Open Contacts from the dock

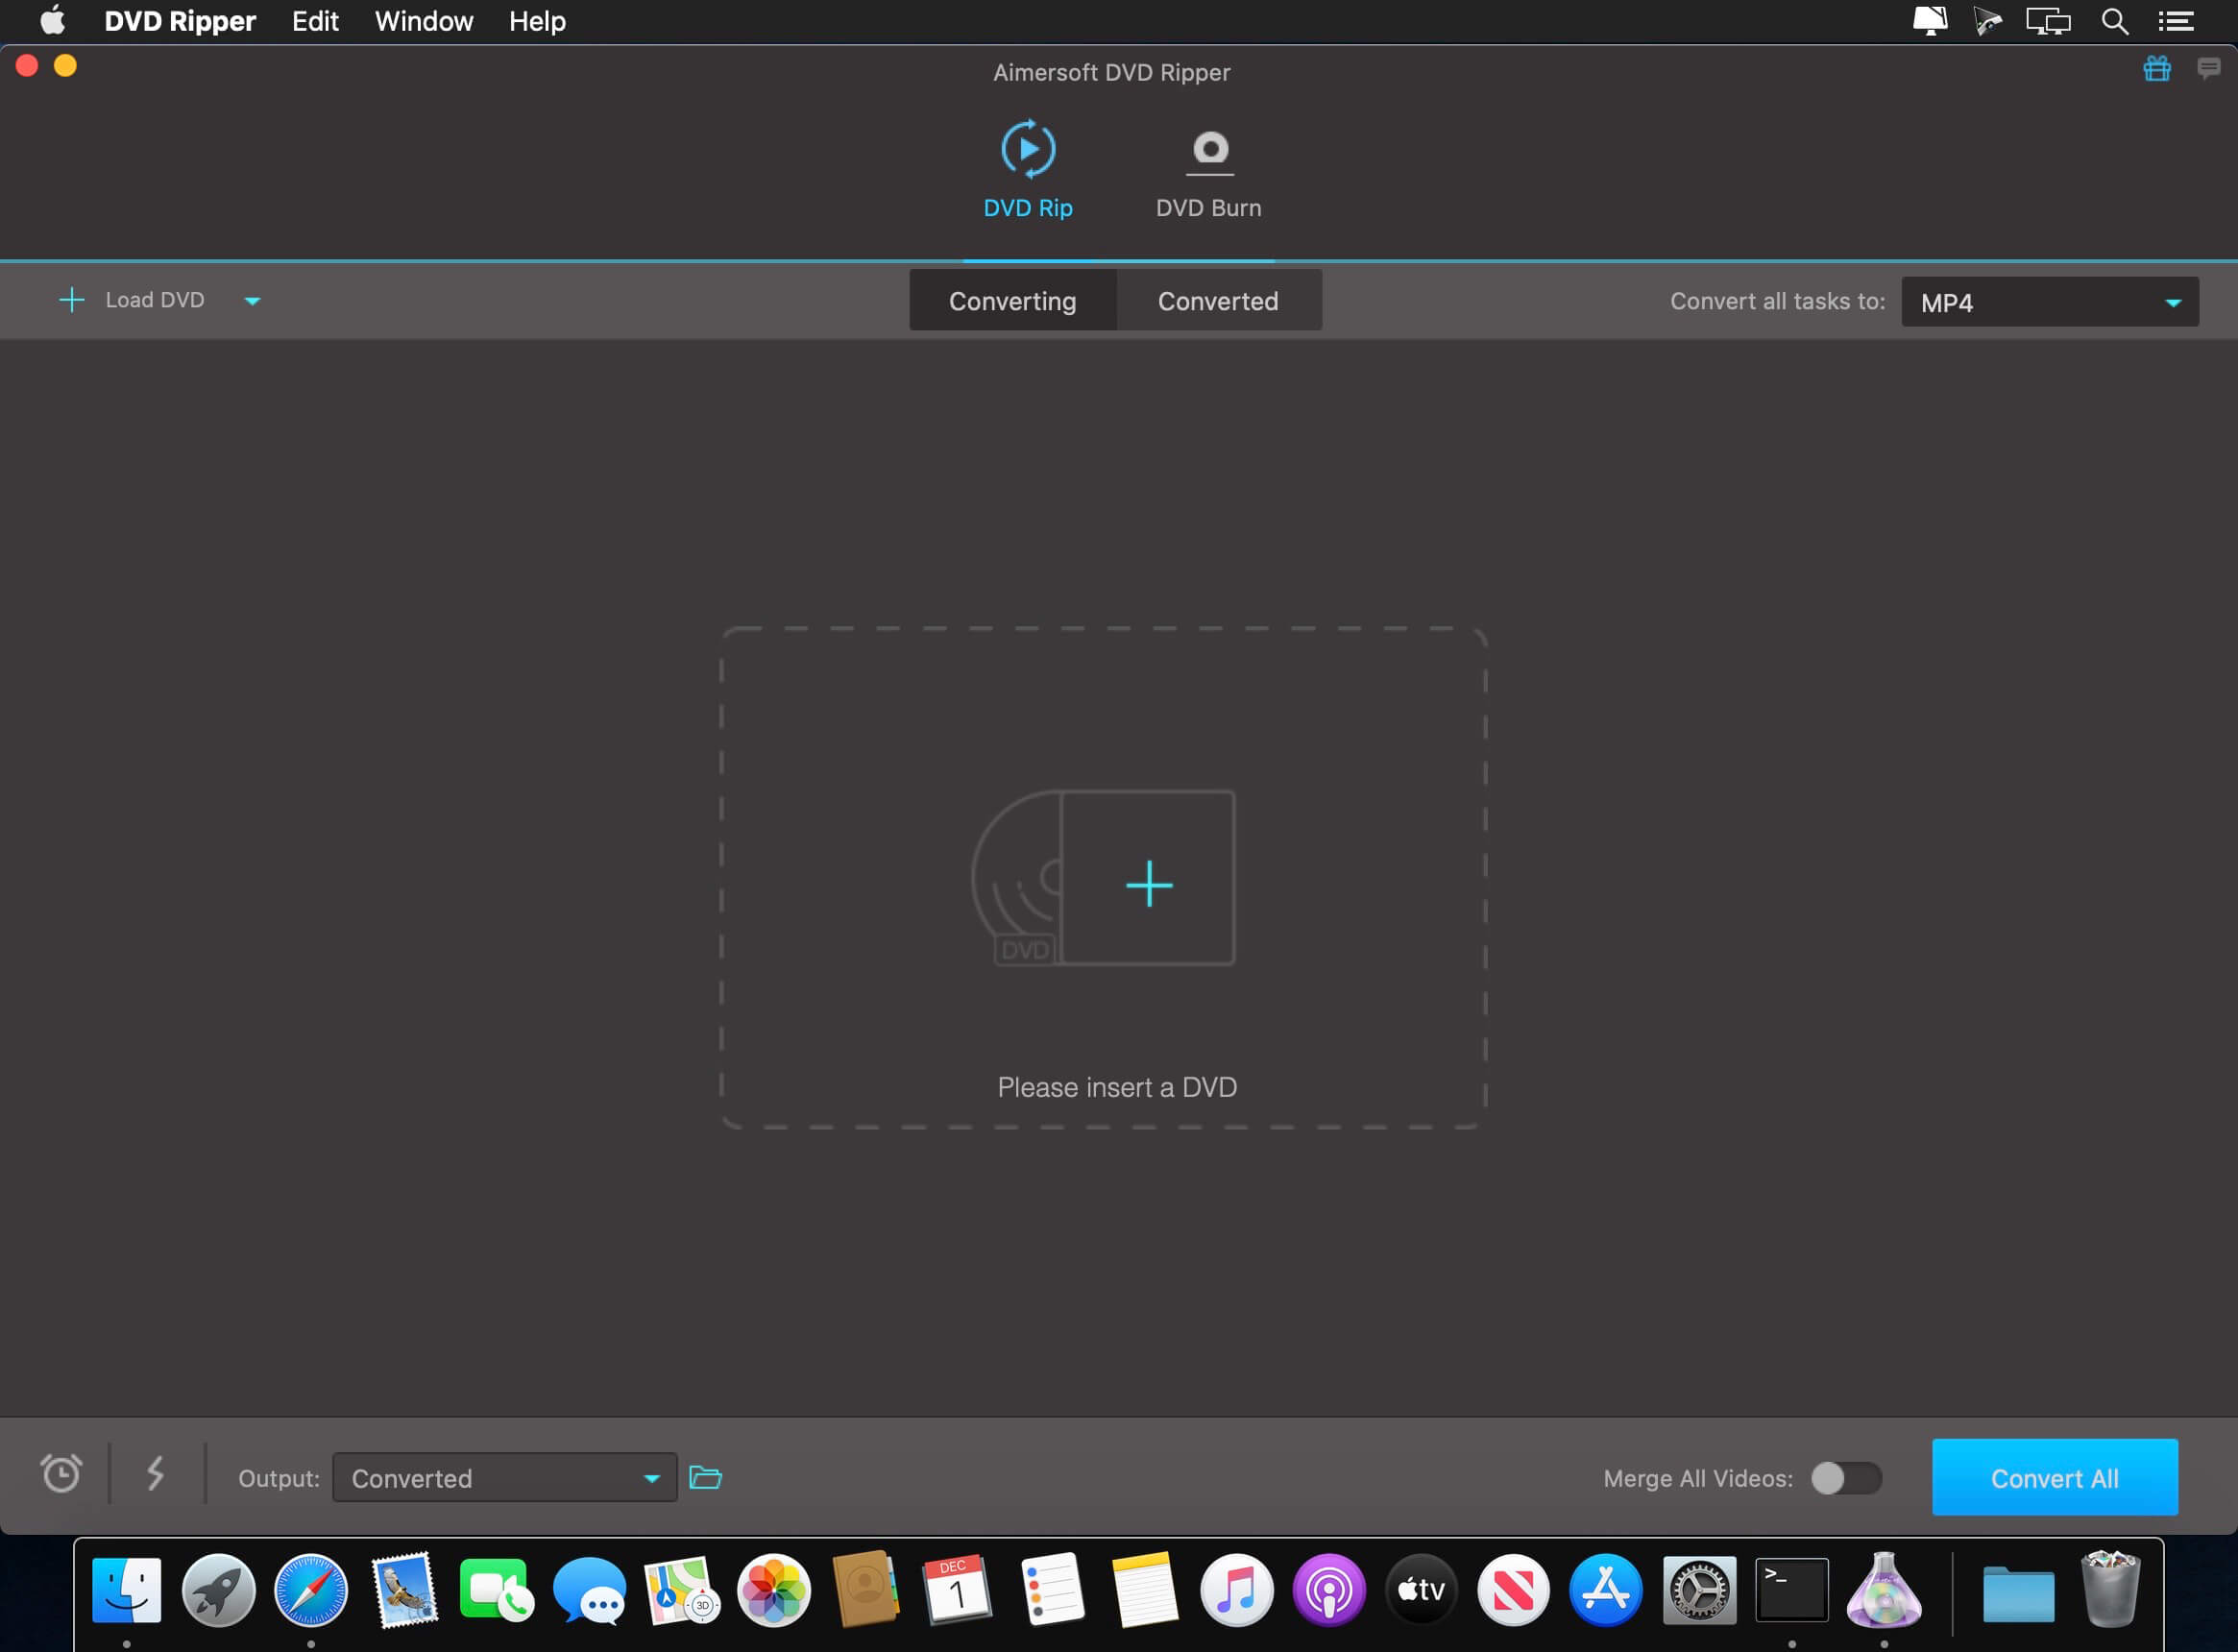[x=866, y=1590]
